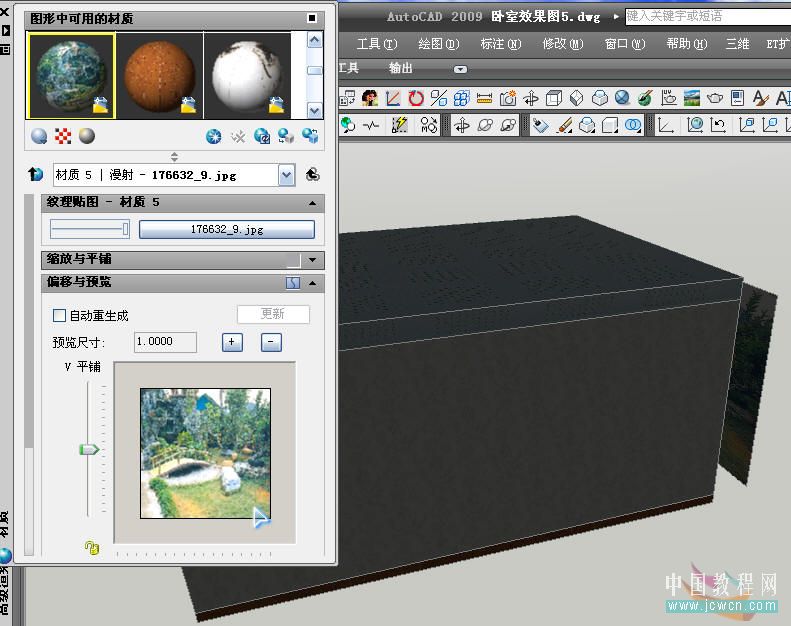791x626 pixels.
Task: Click the teapot render icon in toolbar
Action: pyautogui.click(x=715, y=98)
